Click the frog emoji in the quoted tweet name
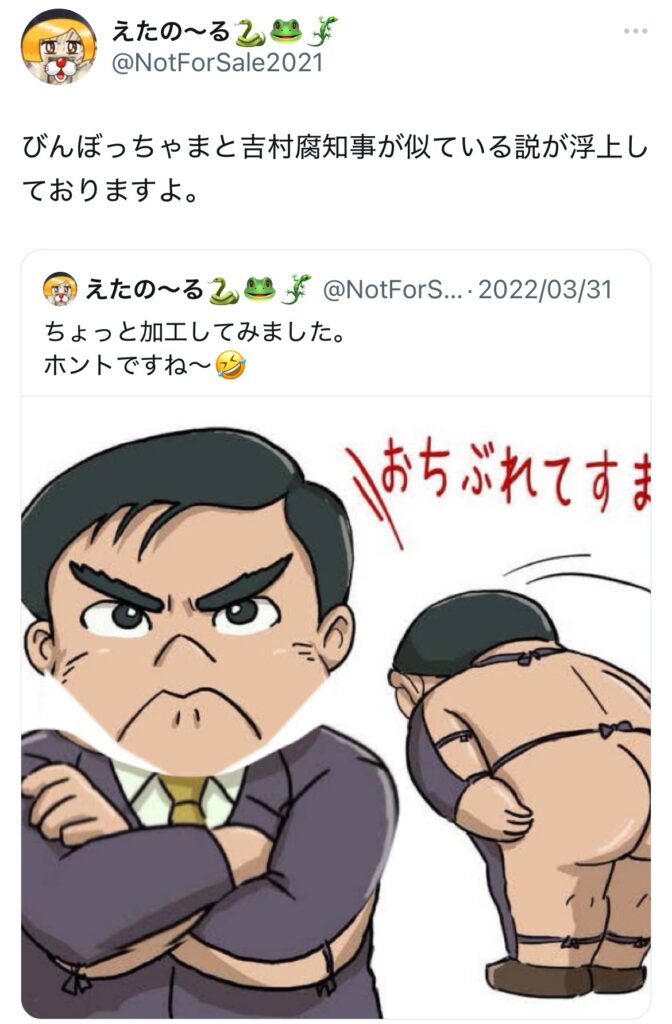This screenshot has height=1024, width=672. (259, 289)
